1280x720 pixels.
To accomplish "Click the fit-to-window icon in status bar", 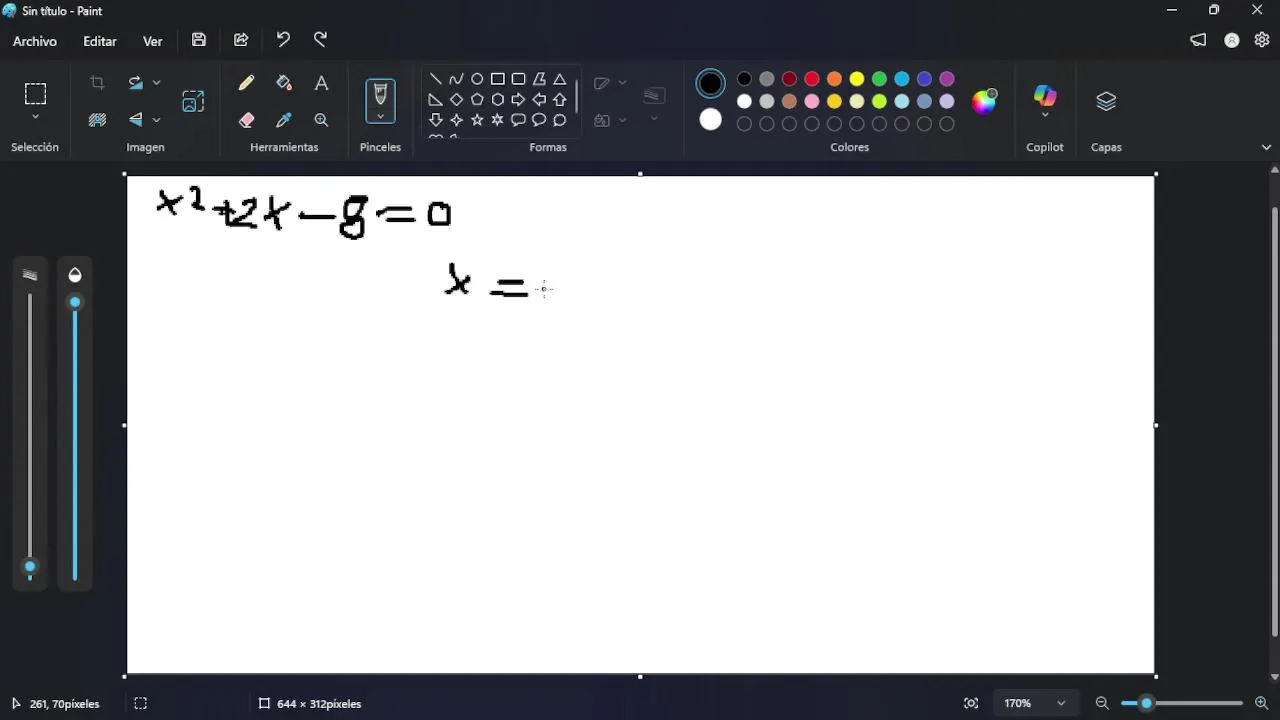I will tap(971, 704).
